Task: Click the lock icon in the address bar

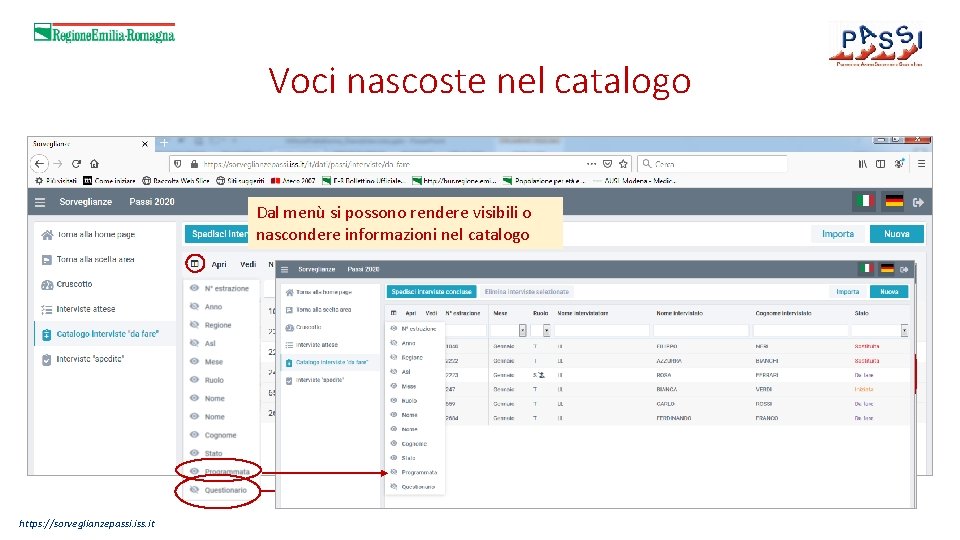Action: click(194, 164)
